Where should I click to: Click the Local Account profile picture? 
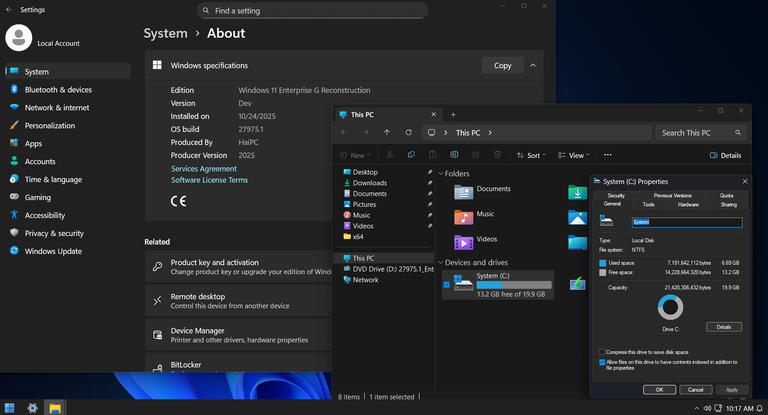19,38
